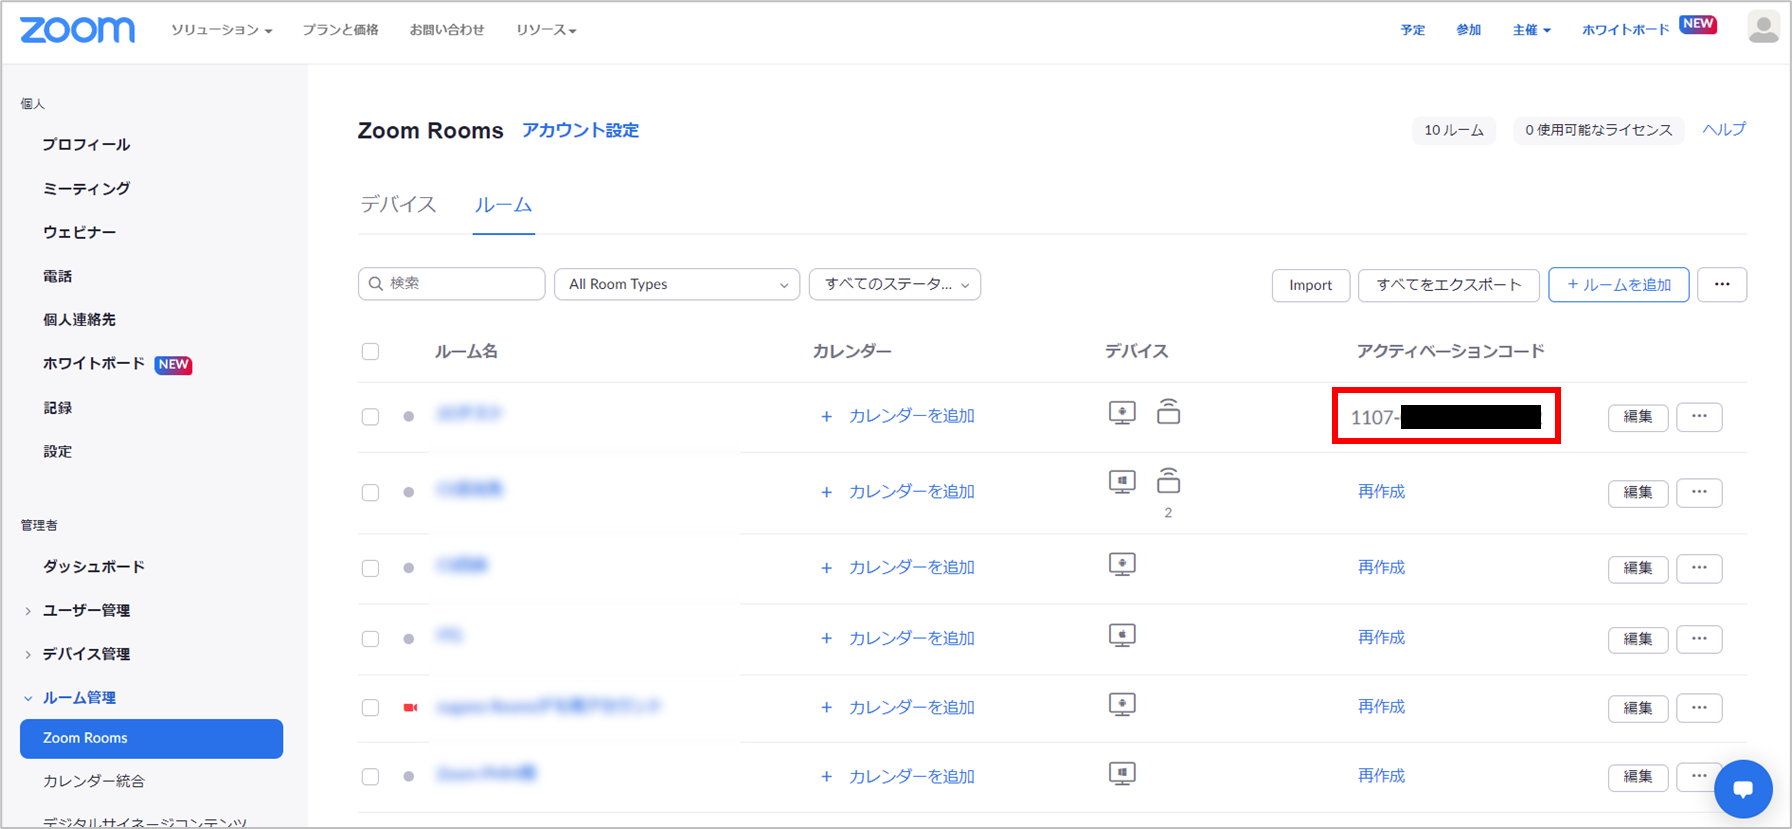
Task: Click the search magnifier icon
Action: (x=376, y=284)
